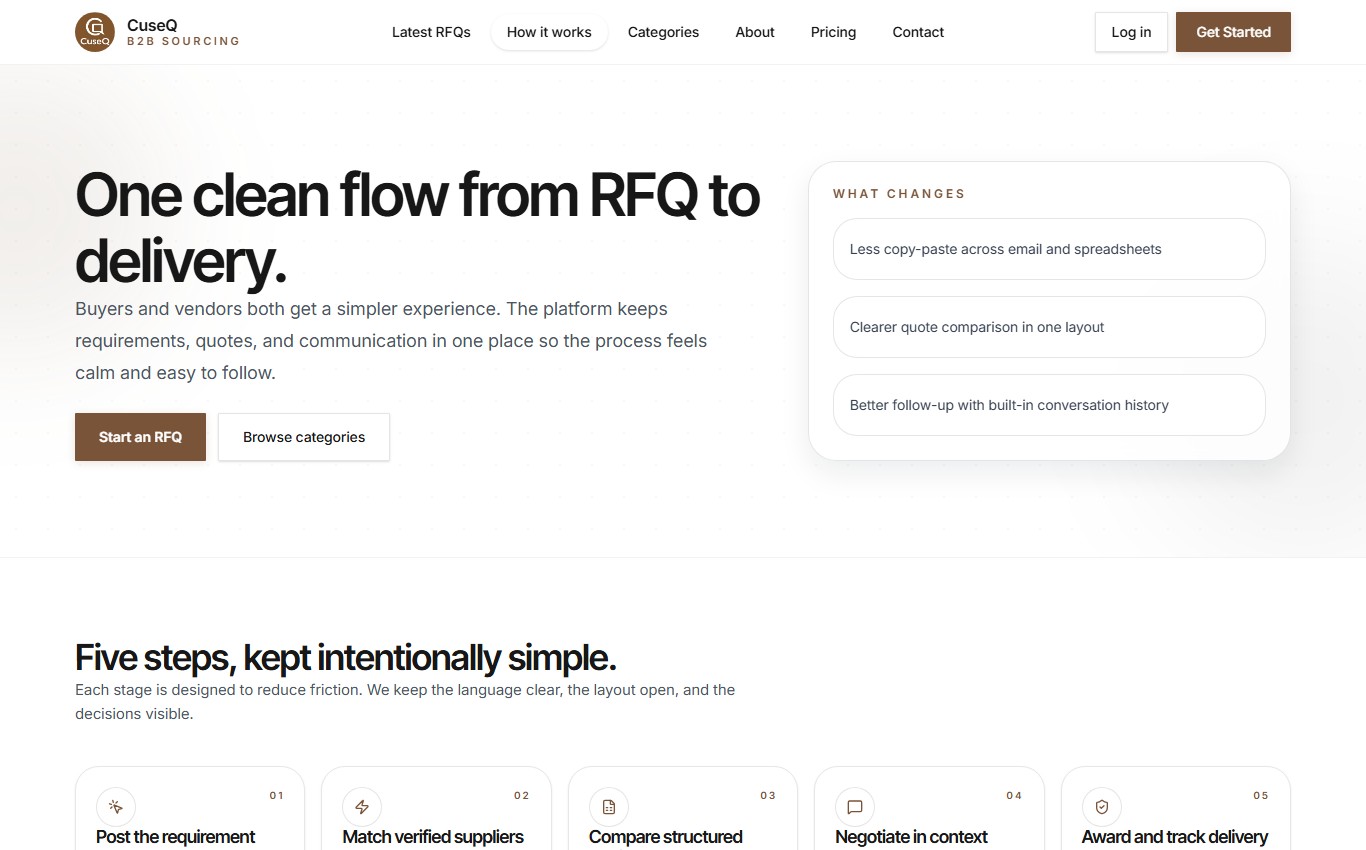Open the About page link

coord(755,32)
